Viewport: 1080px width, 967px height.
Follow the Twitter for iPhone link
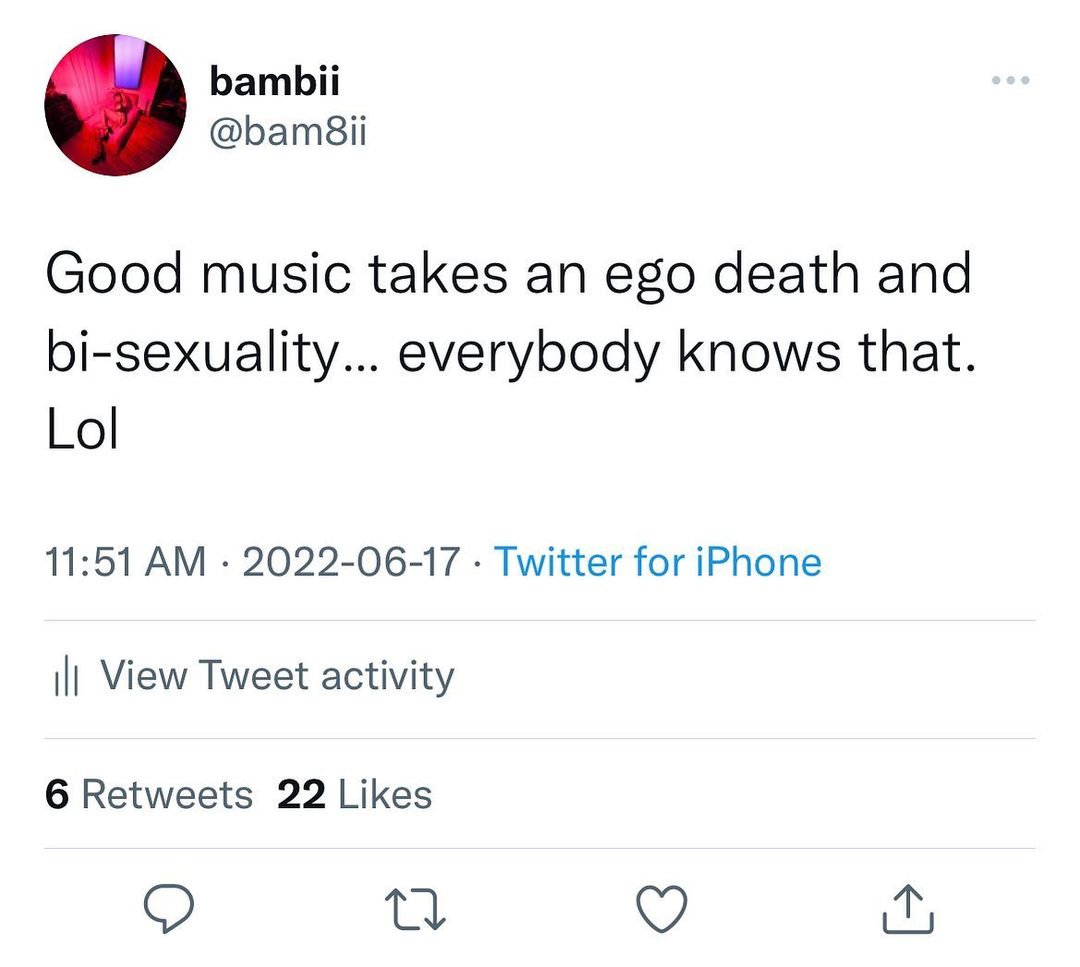(657, 562)
